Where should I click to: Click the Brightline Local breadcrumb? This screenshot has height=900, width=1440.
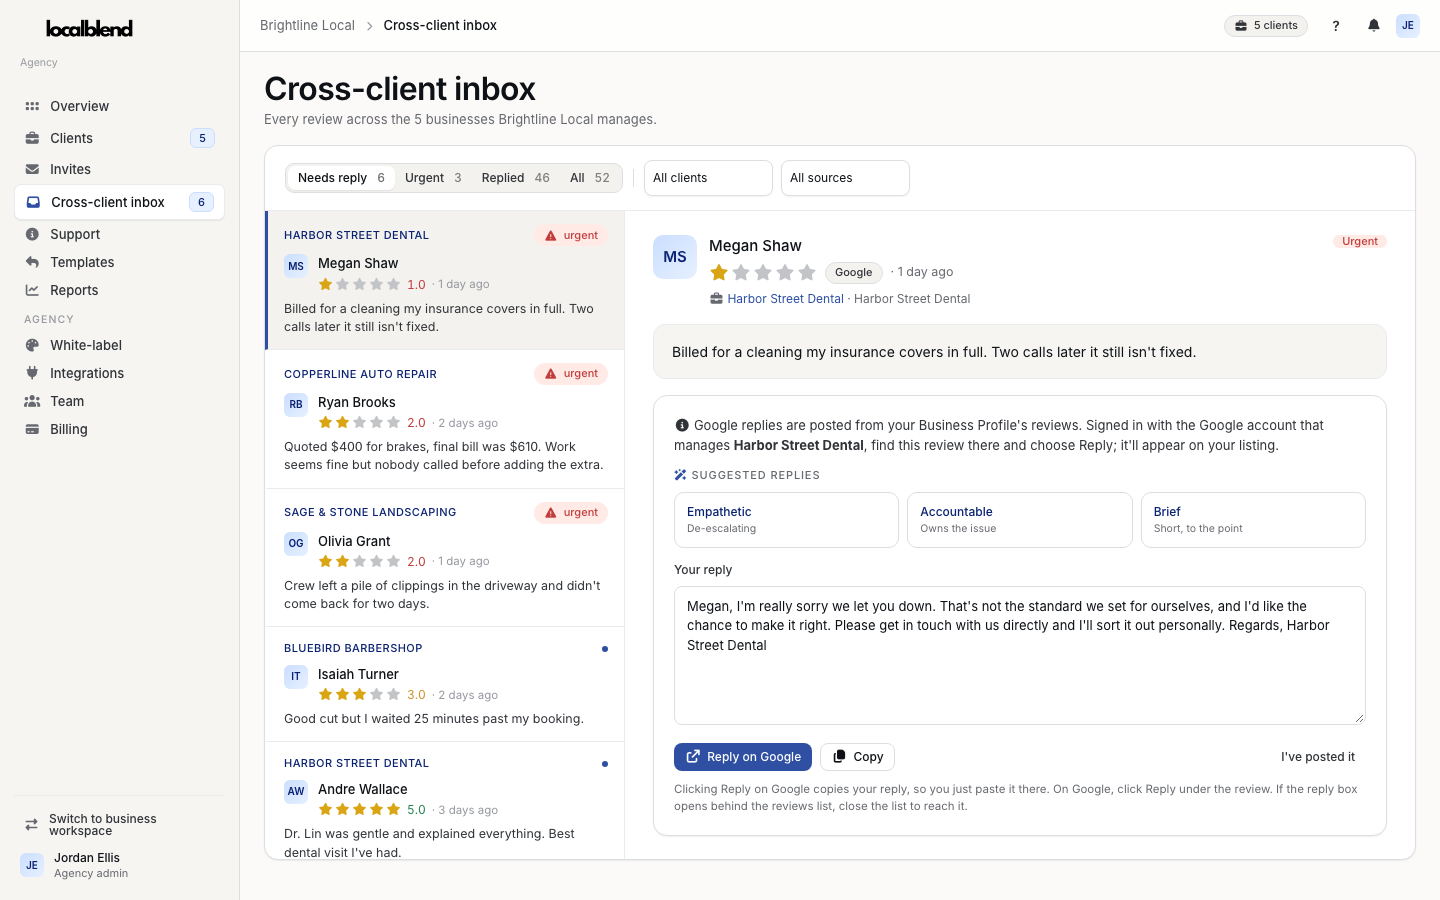[x=307, y=26]
